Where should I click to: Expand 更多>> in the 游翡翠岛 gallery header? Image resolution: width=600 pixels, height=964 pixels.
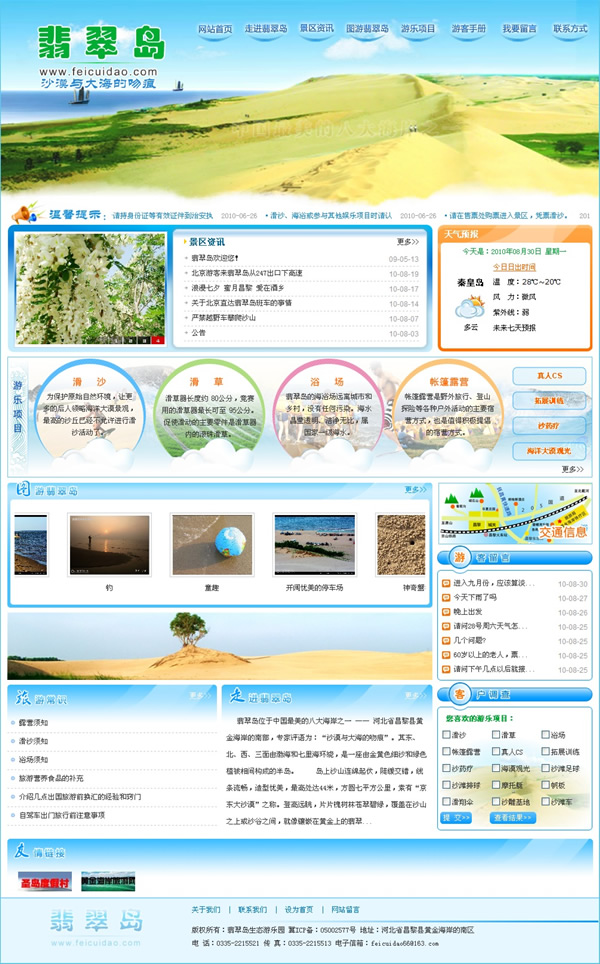[415, 490]
